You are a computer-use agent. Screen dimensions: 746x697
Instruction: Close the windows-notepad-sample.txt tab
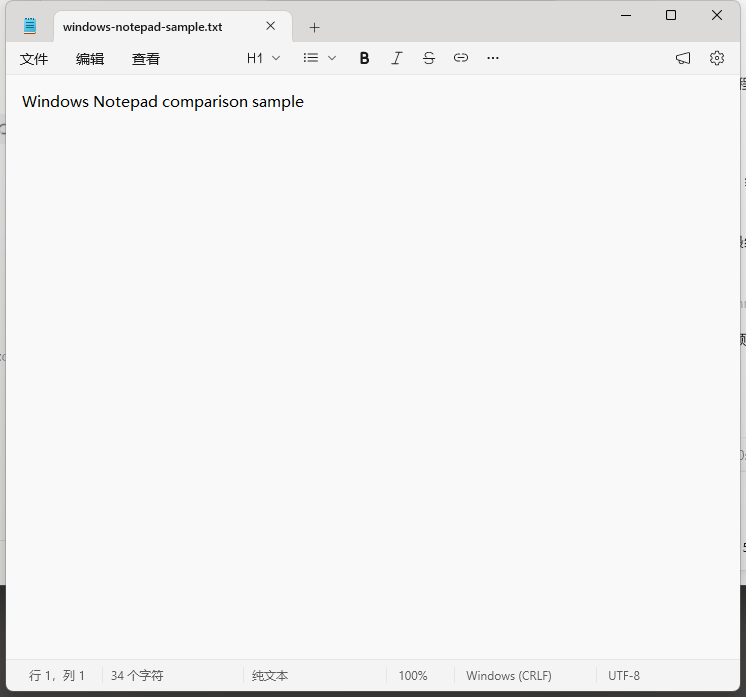tap(271, 26)
